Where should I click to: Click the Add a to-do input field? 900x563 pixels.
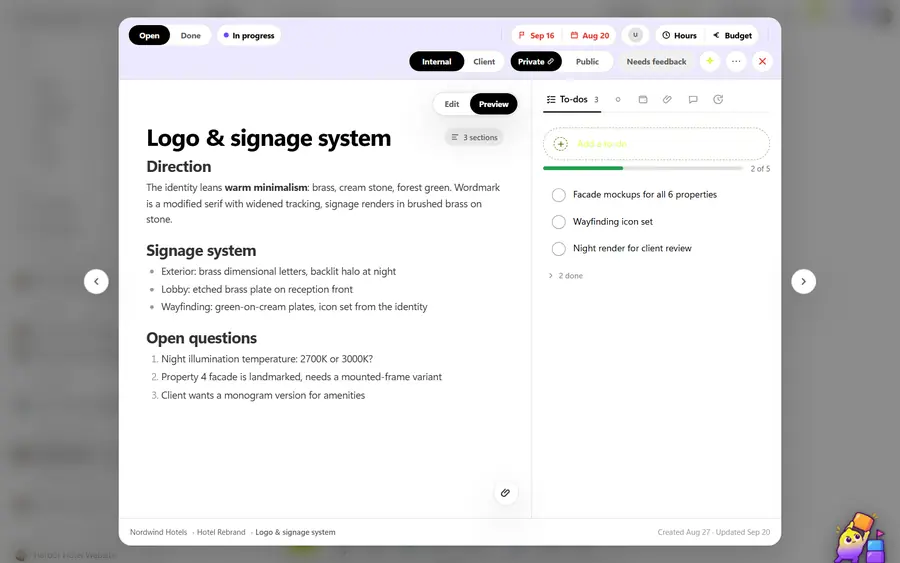[656, 143]
